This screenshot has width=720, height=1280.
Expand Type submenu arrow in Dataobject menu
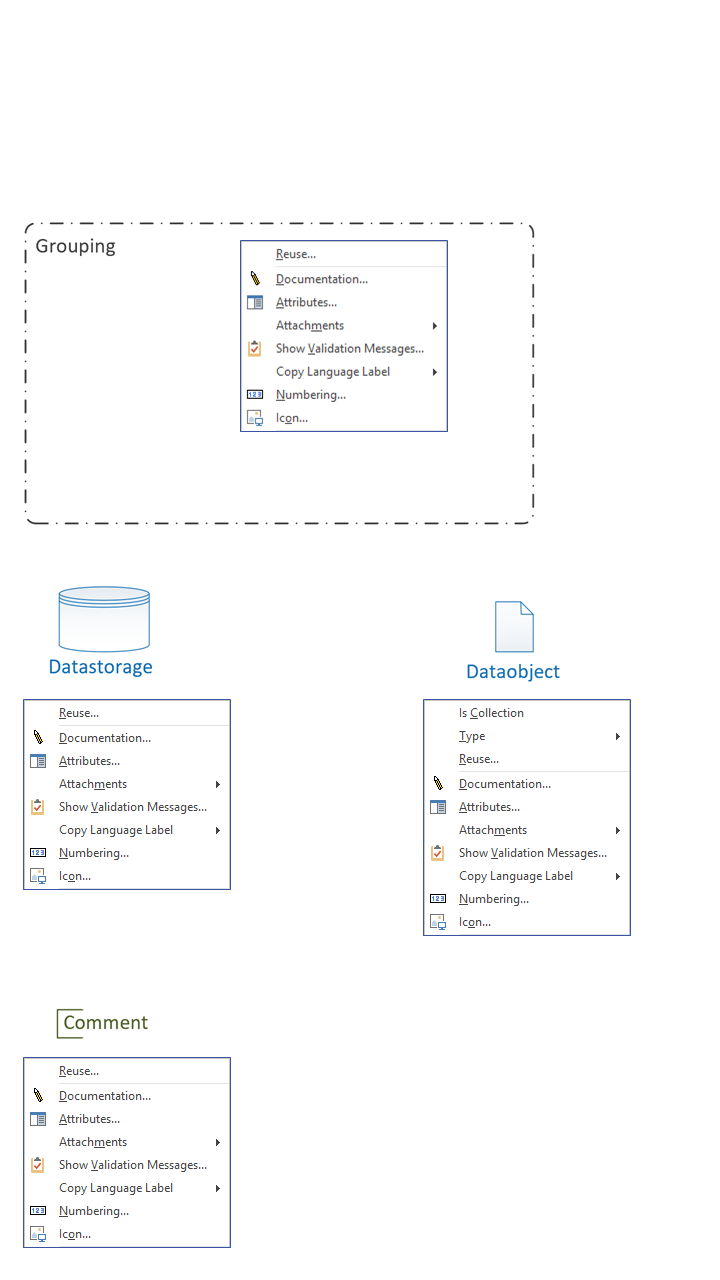[618, 737]
